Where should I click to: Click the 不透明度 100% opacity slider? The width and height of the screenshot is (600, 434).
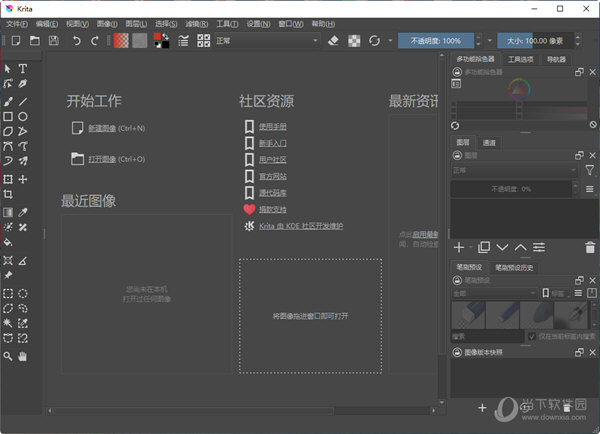coord(436,41)
